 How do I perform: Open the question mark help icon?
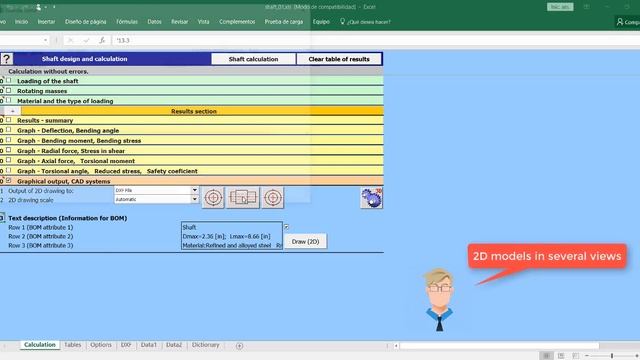(7, 59)
